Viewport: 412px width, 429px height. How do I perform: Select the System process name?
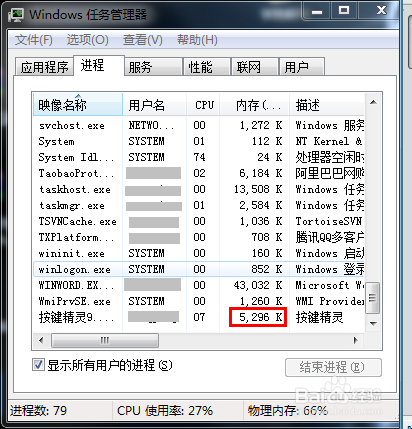click(x=56, y=141)
